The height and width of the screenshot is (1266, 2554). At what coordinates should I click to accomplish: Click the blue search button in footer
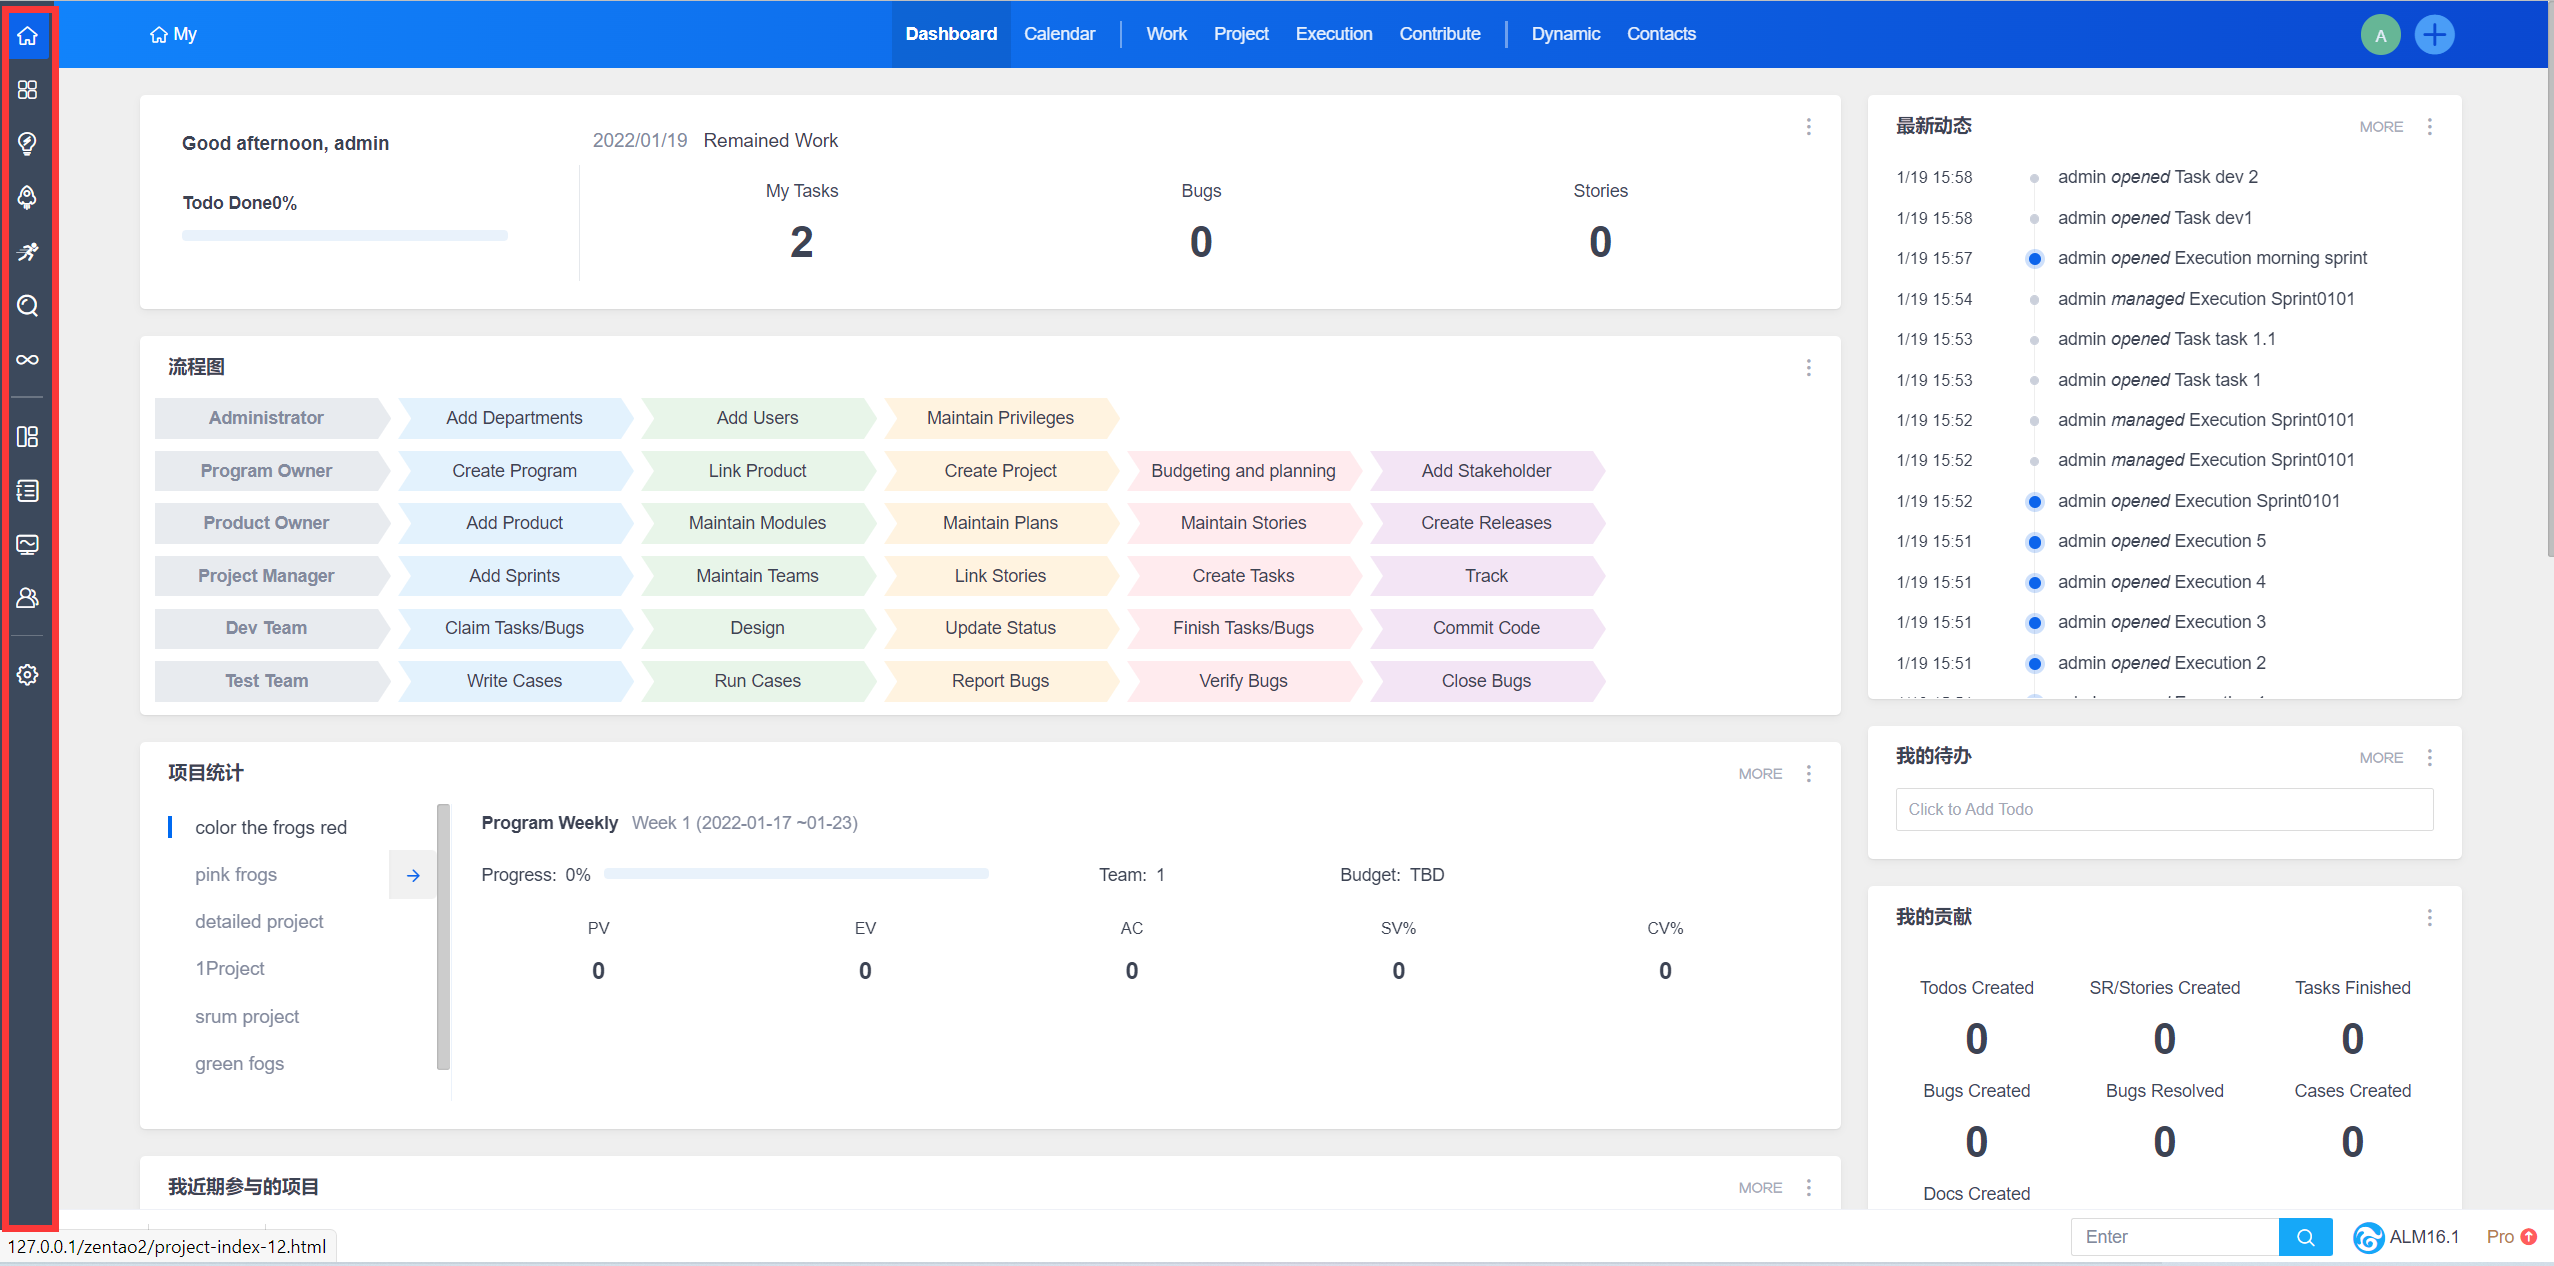(2305, 1237)
